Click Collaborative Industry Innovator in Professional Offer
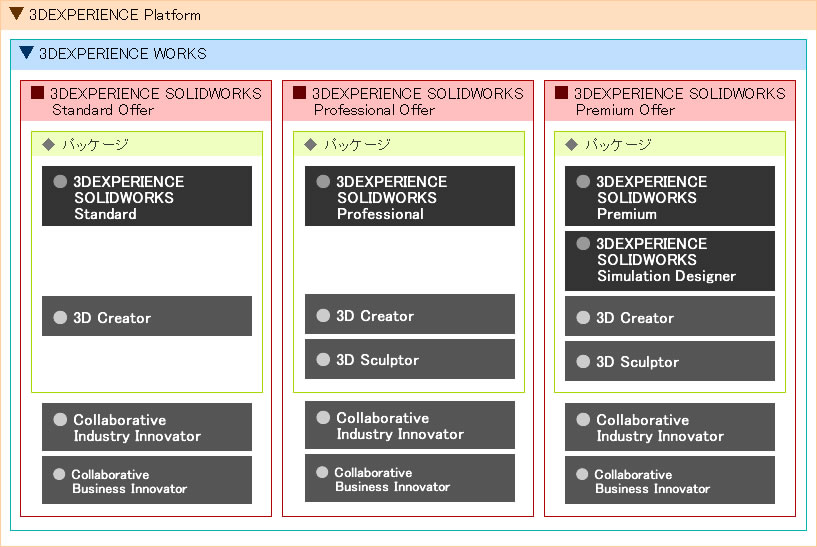Viewport: 817px width, 547px height. point(410,425)
